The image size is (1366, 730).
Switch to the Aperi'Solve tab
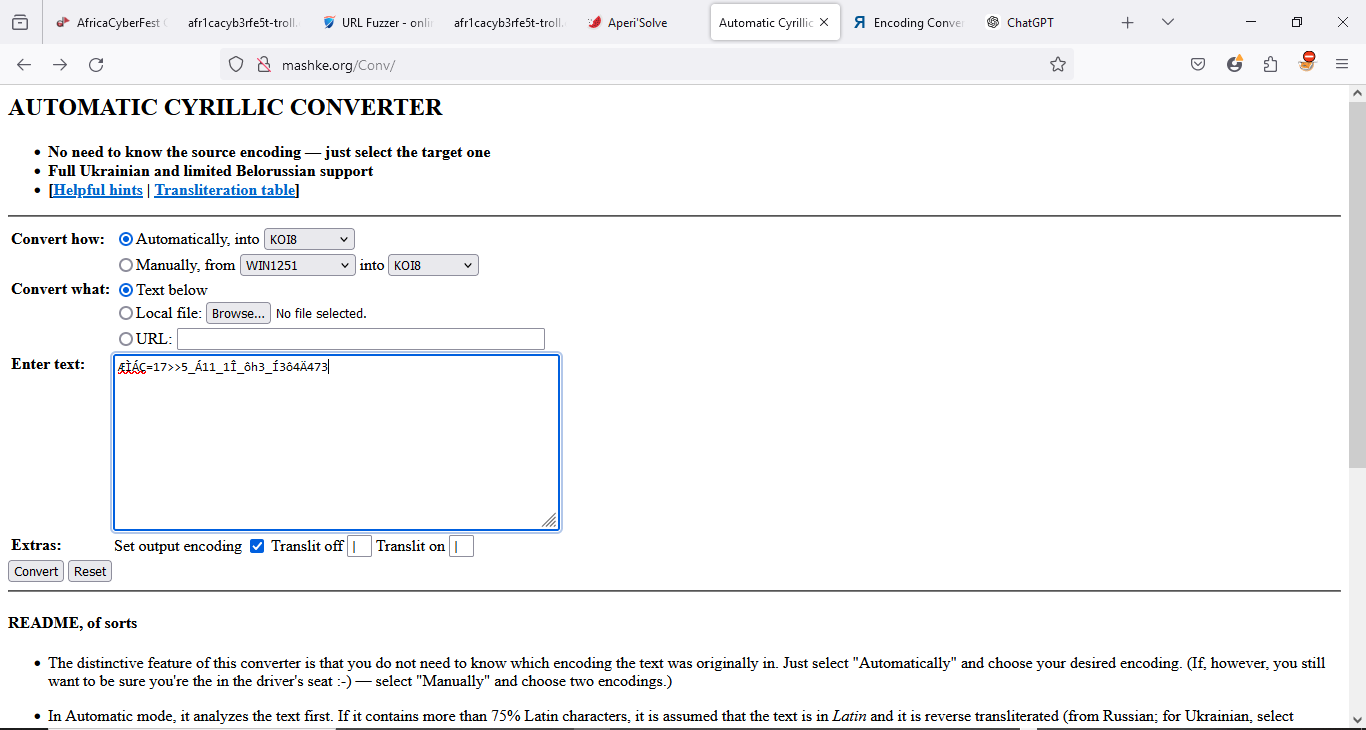pos(637,22)
